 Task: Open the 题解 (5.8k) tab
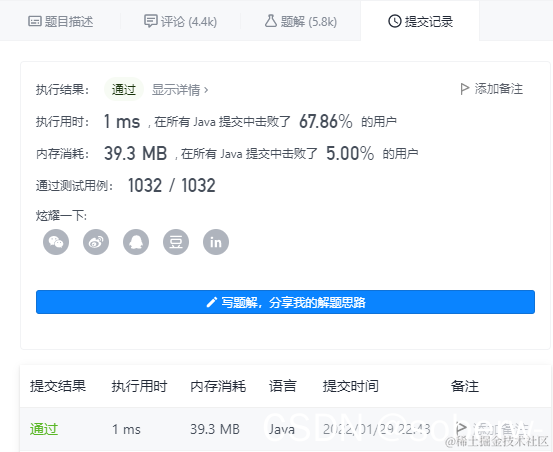click(300, 22)
